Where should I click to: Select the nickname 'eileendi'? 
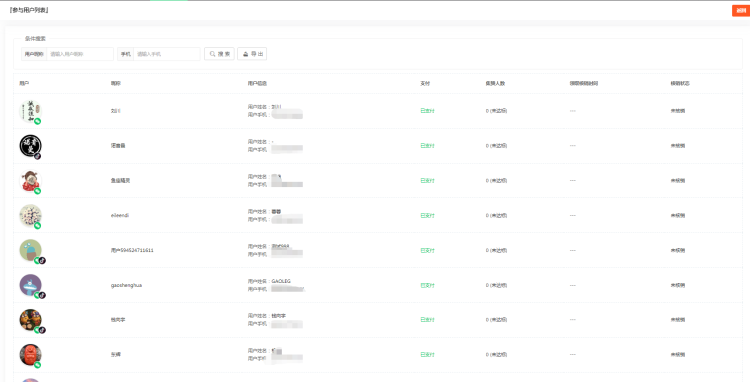(120, 216)
